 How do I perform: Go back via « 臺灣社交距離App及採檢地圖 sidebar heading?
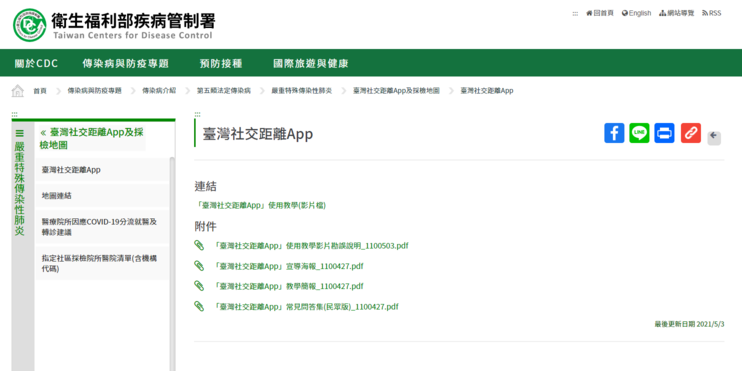pos(92,139)
